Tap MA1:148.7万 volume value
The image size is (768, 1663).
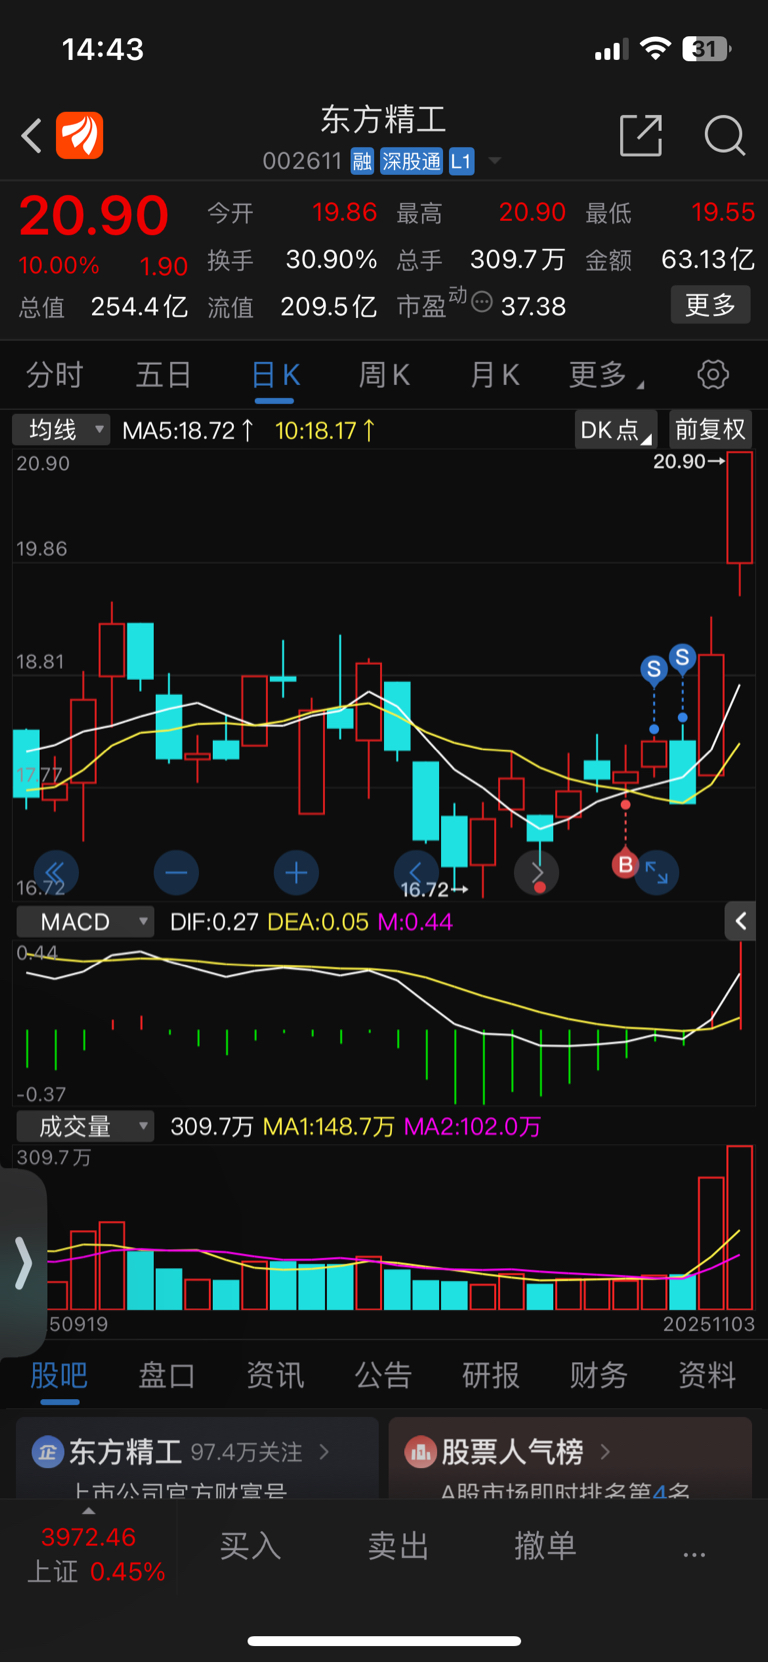(329, 1127)
